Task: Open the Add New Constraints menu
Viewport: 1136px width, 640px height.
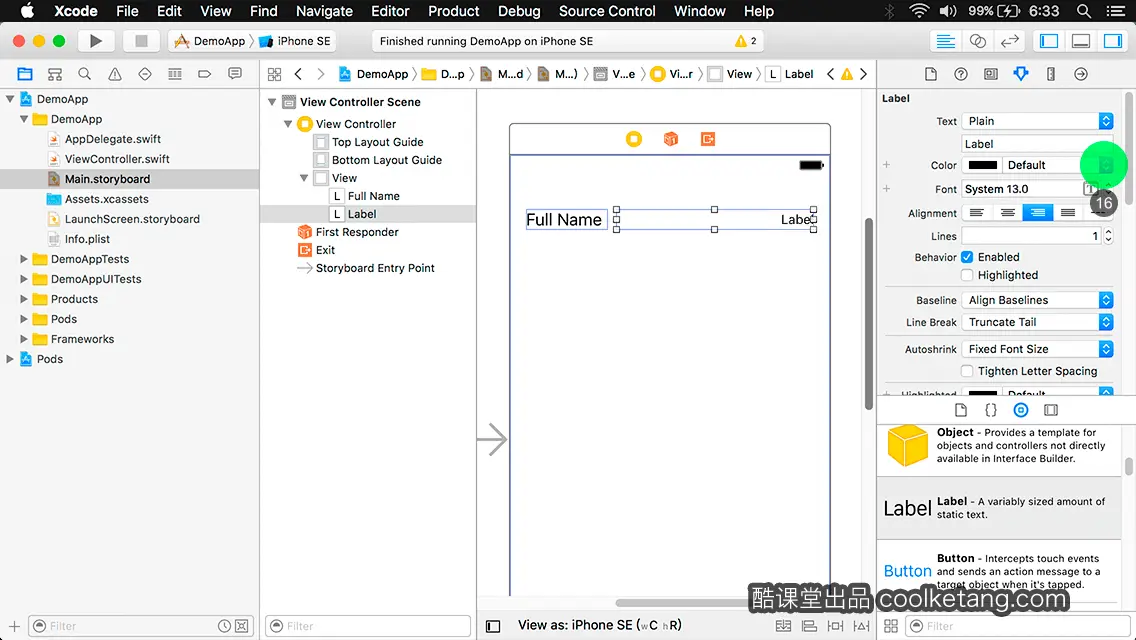Action: point(835,626)
